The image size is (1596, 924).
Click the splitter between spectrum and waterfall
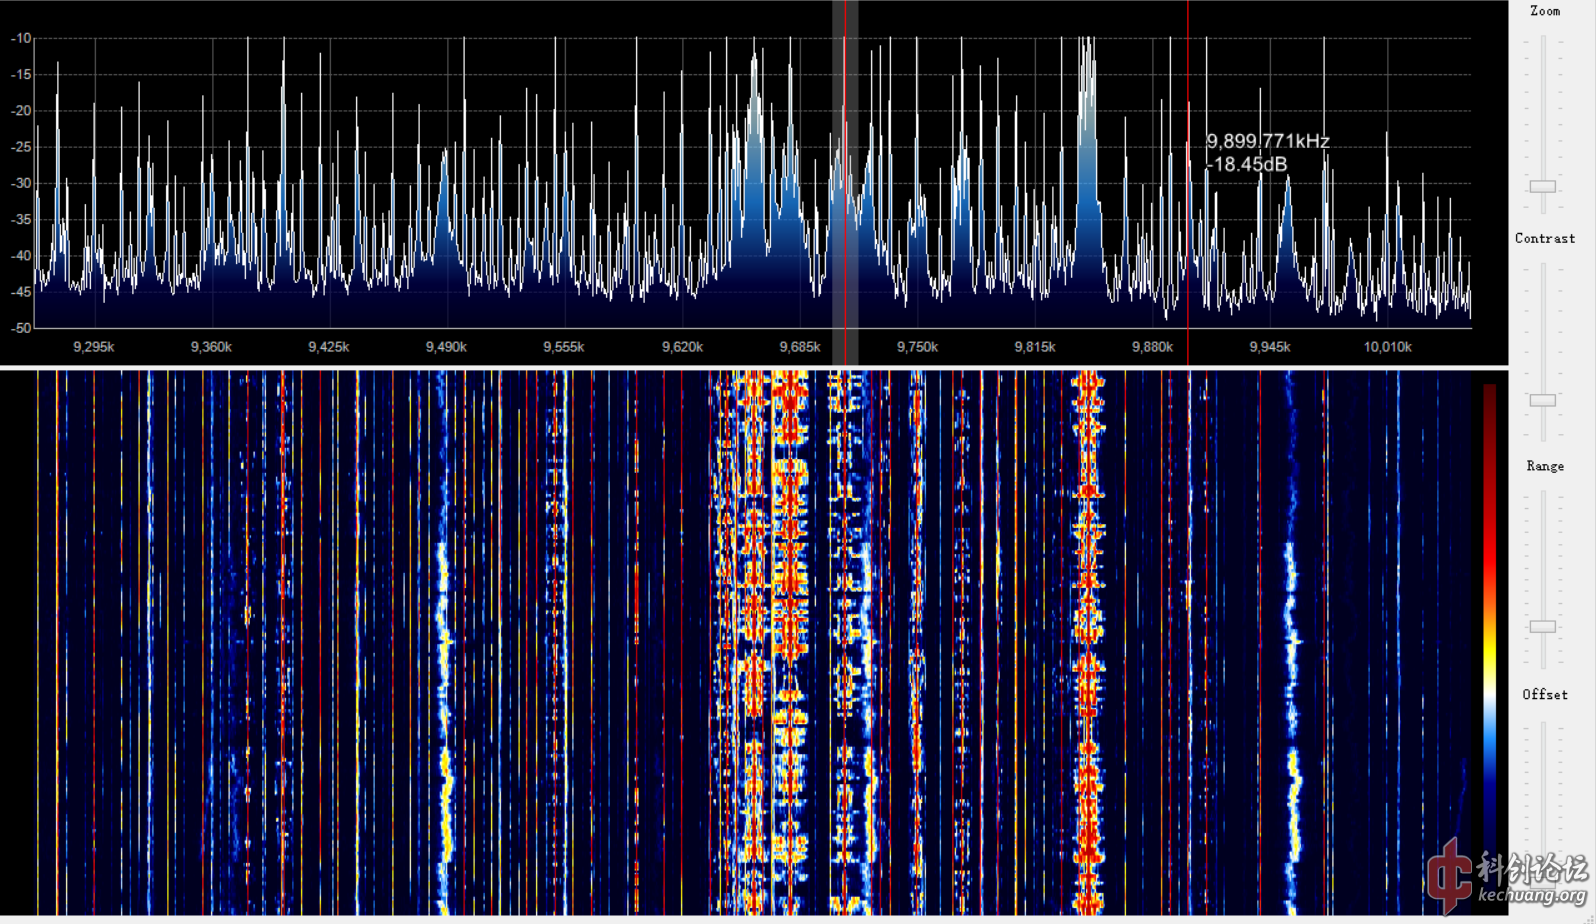coord(754,368)
